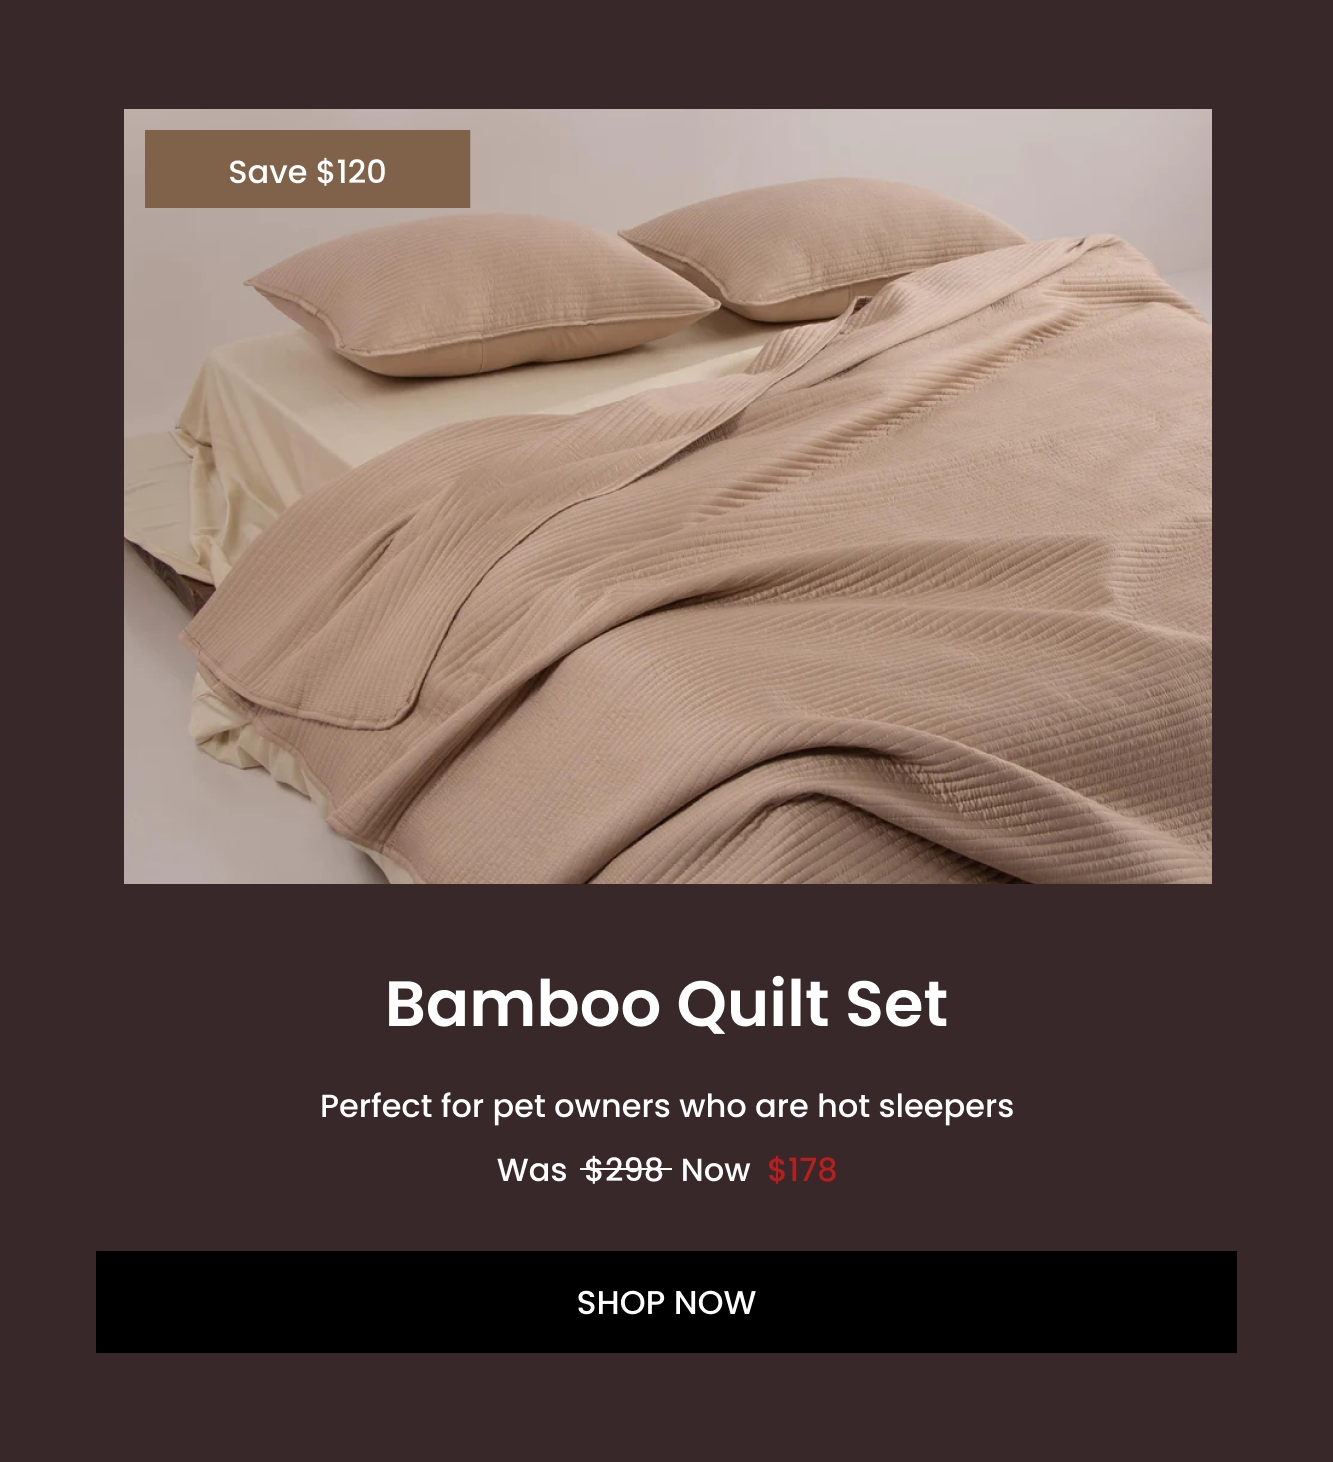
Task: Click the word 'Save' in badge
Action: coord(267,172)
